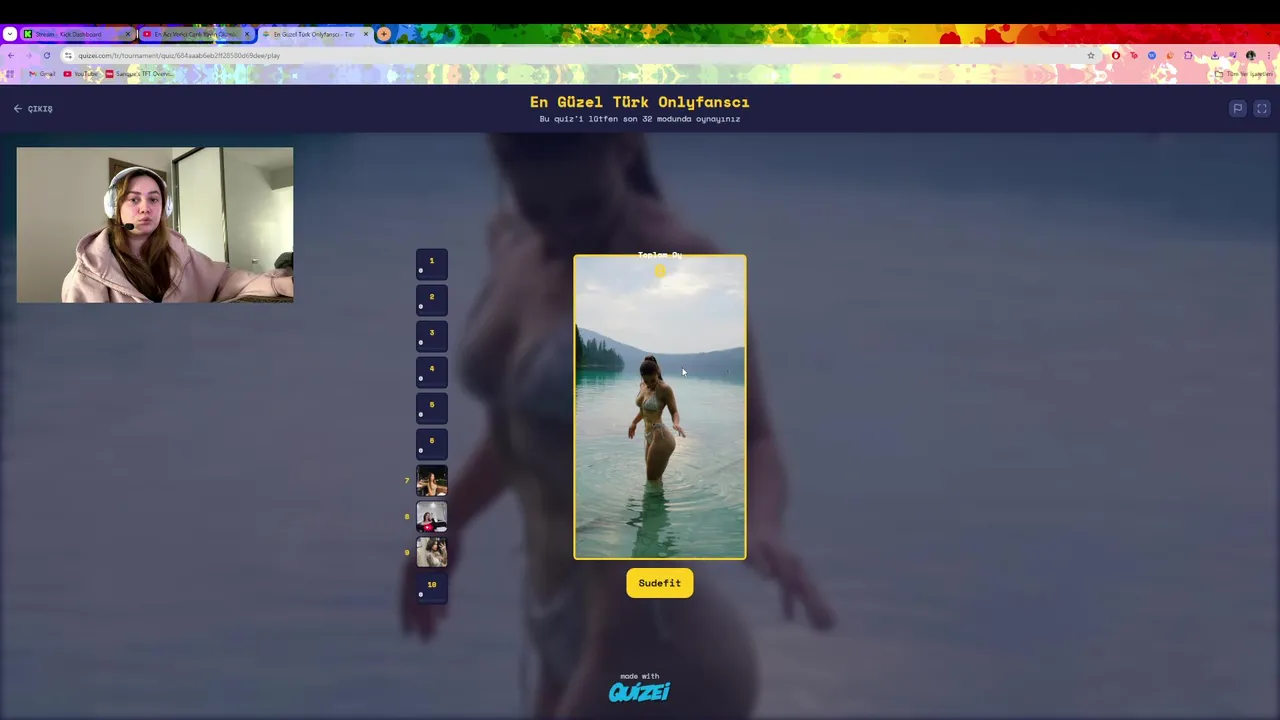This screenshot has height=720, width=1280.
Task: Click the Sudefit button
Action: pyautogui.click(x=660, y=583)
